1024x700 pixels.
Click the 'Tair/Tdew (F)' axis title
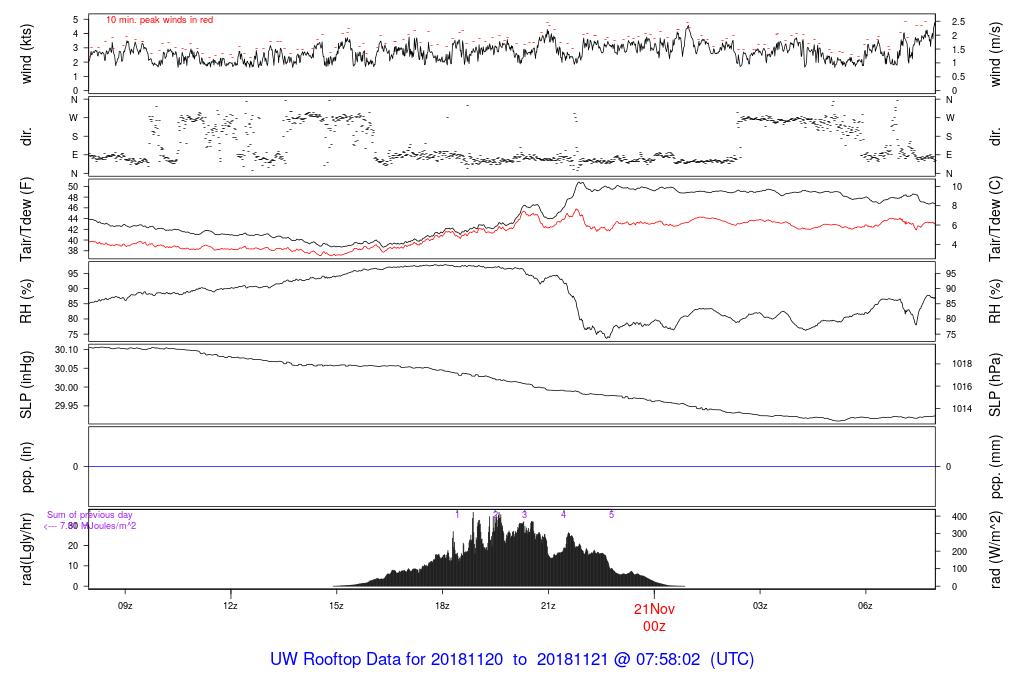pos(26,219)
